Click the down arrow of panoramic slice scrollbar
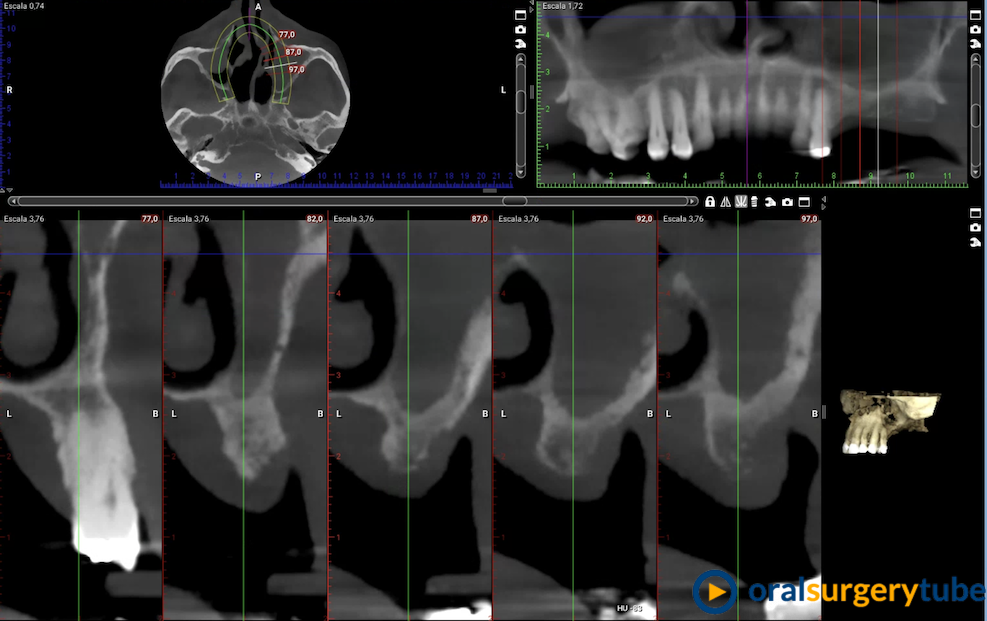 (x=975, y=174)
